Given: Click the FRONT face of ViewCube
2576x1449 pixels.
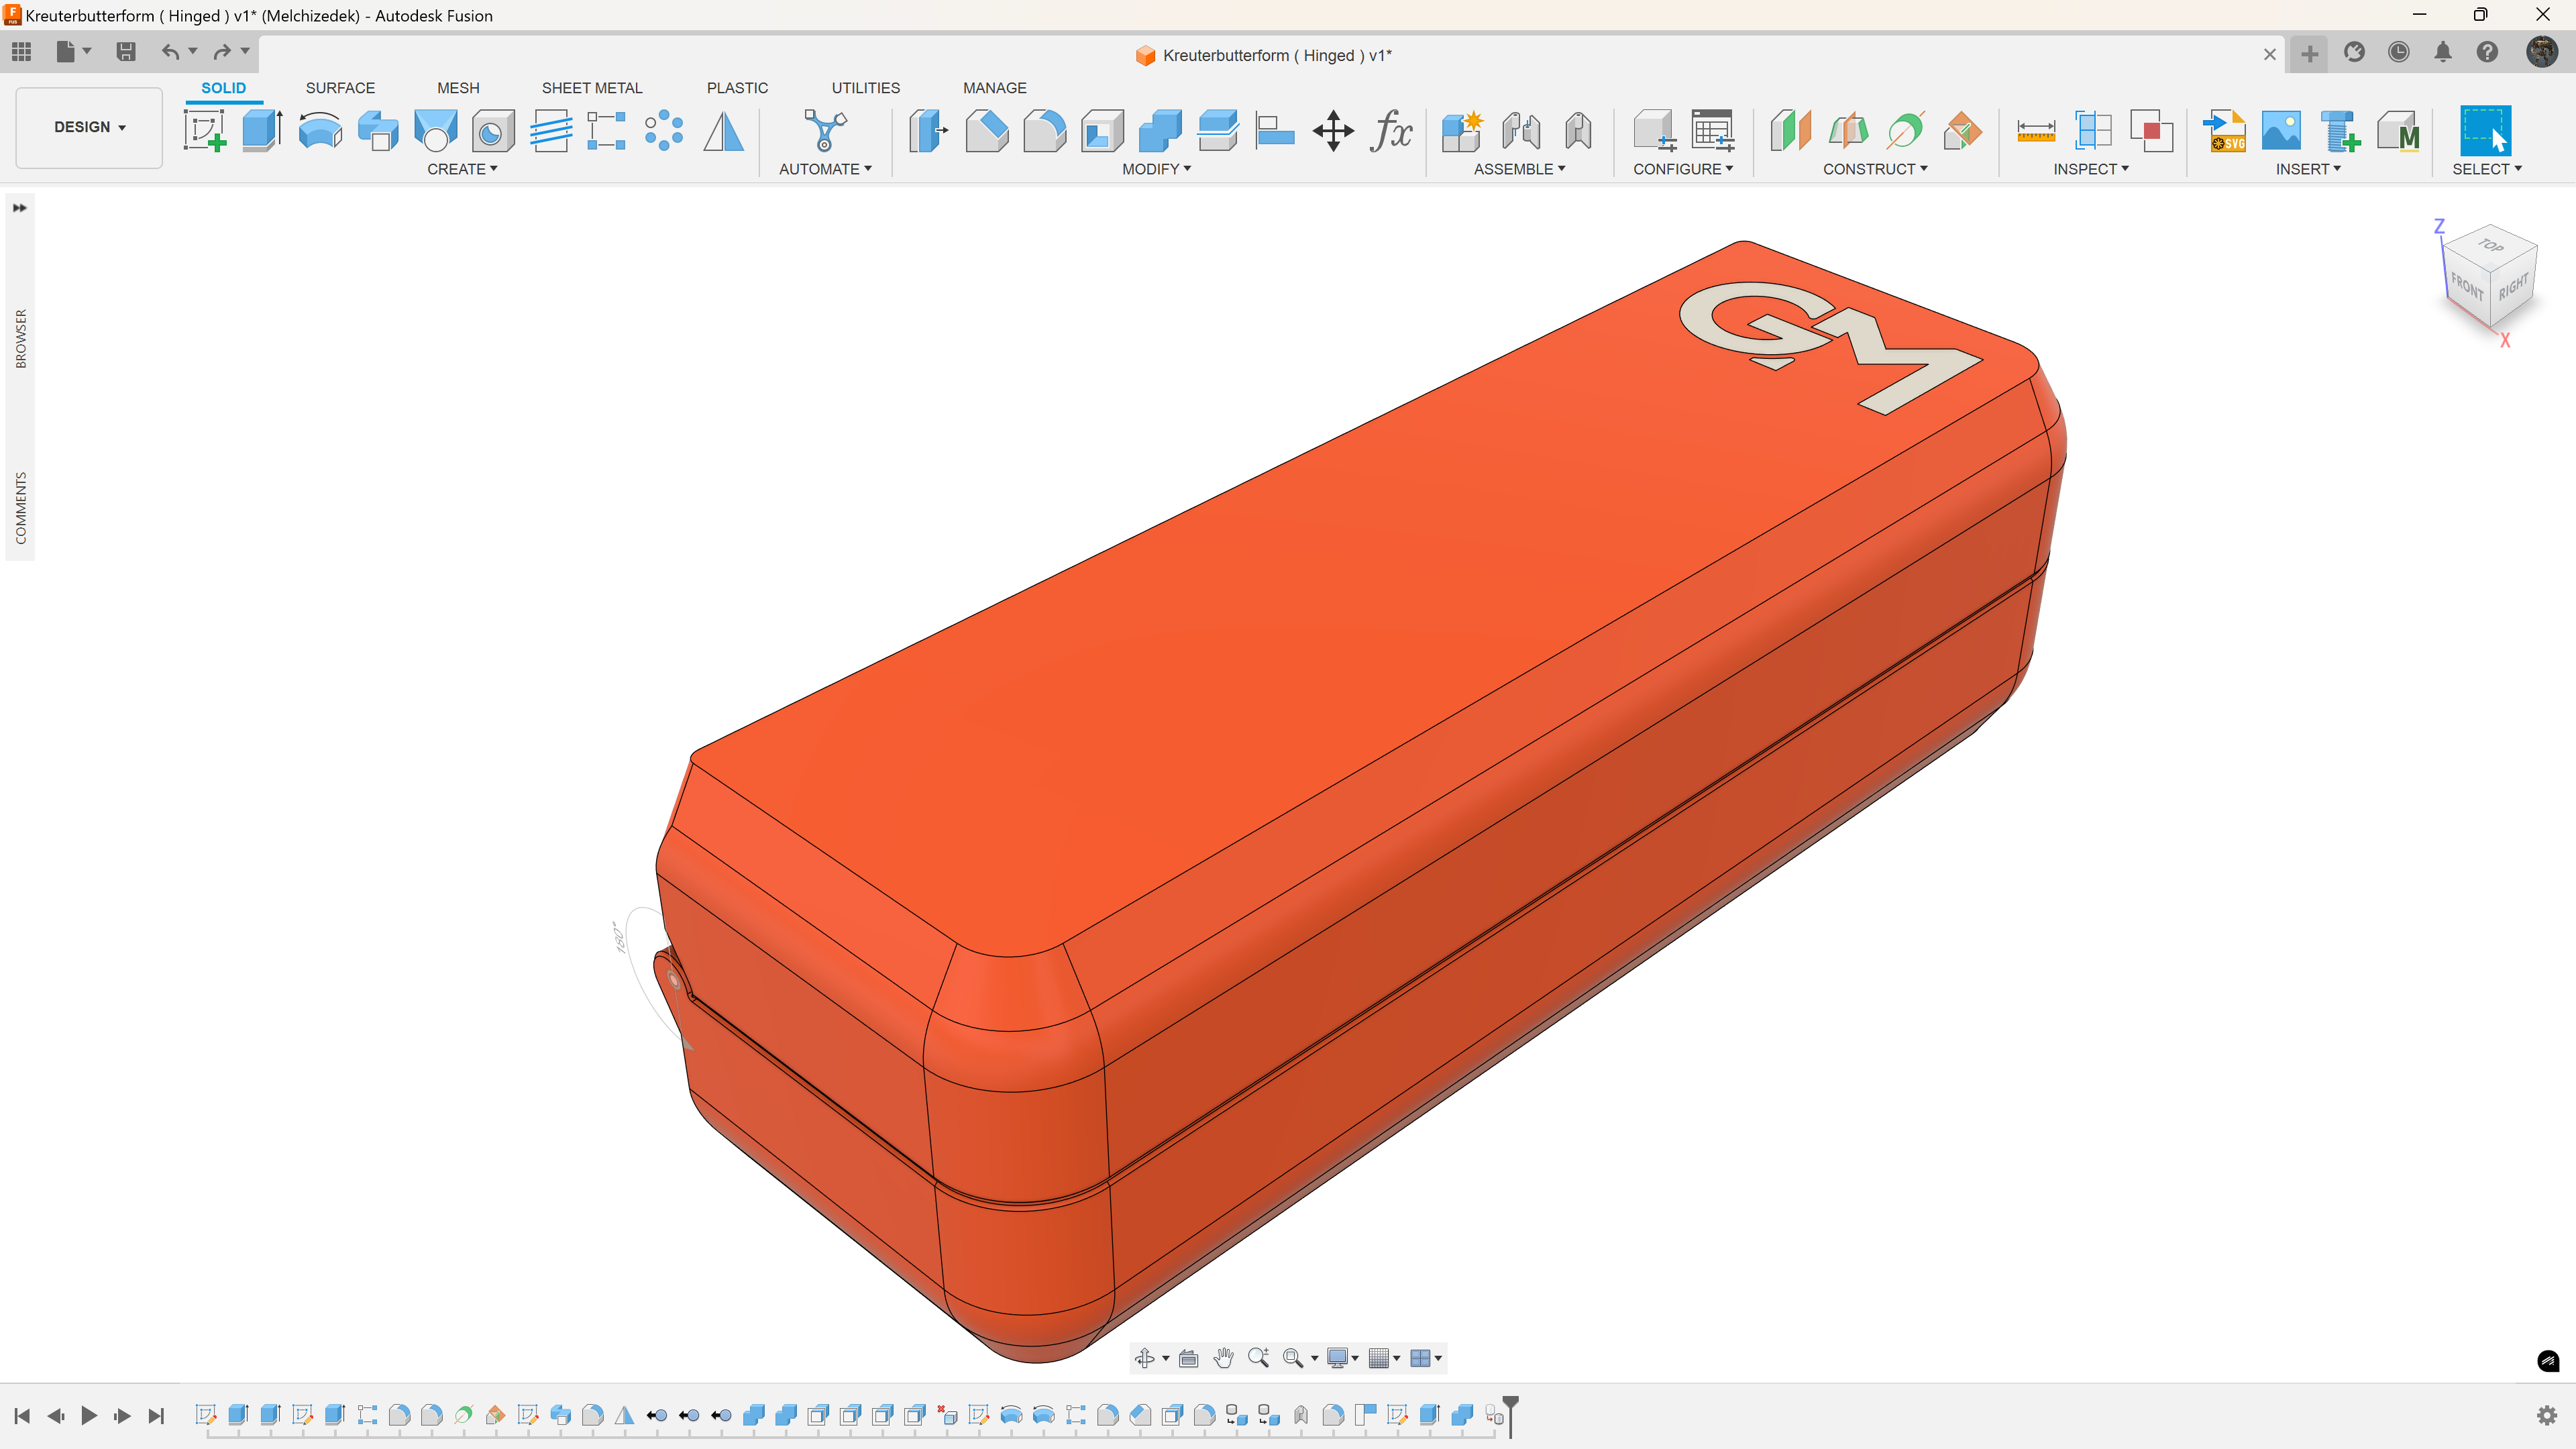Looking at the screenshot, I should tap(2467, 288).
